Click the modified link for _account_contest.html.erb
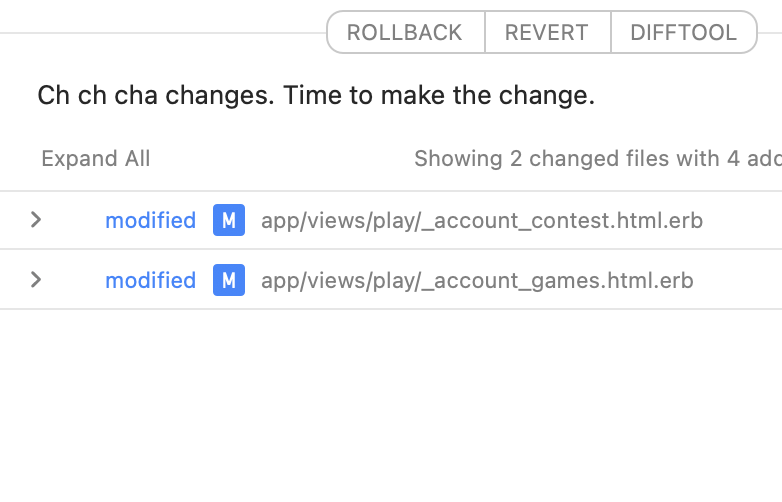 click(x=150, y=220)
